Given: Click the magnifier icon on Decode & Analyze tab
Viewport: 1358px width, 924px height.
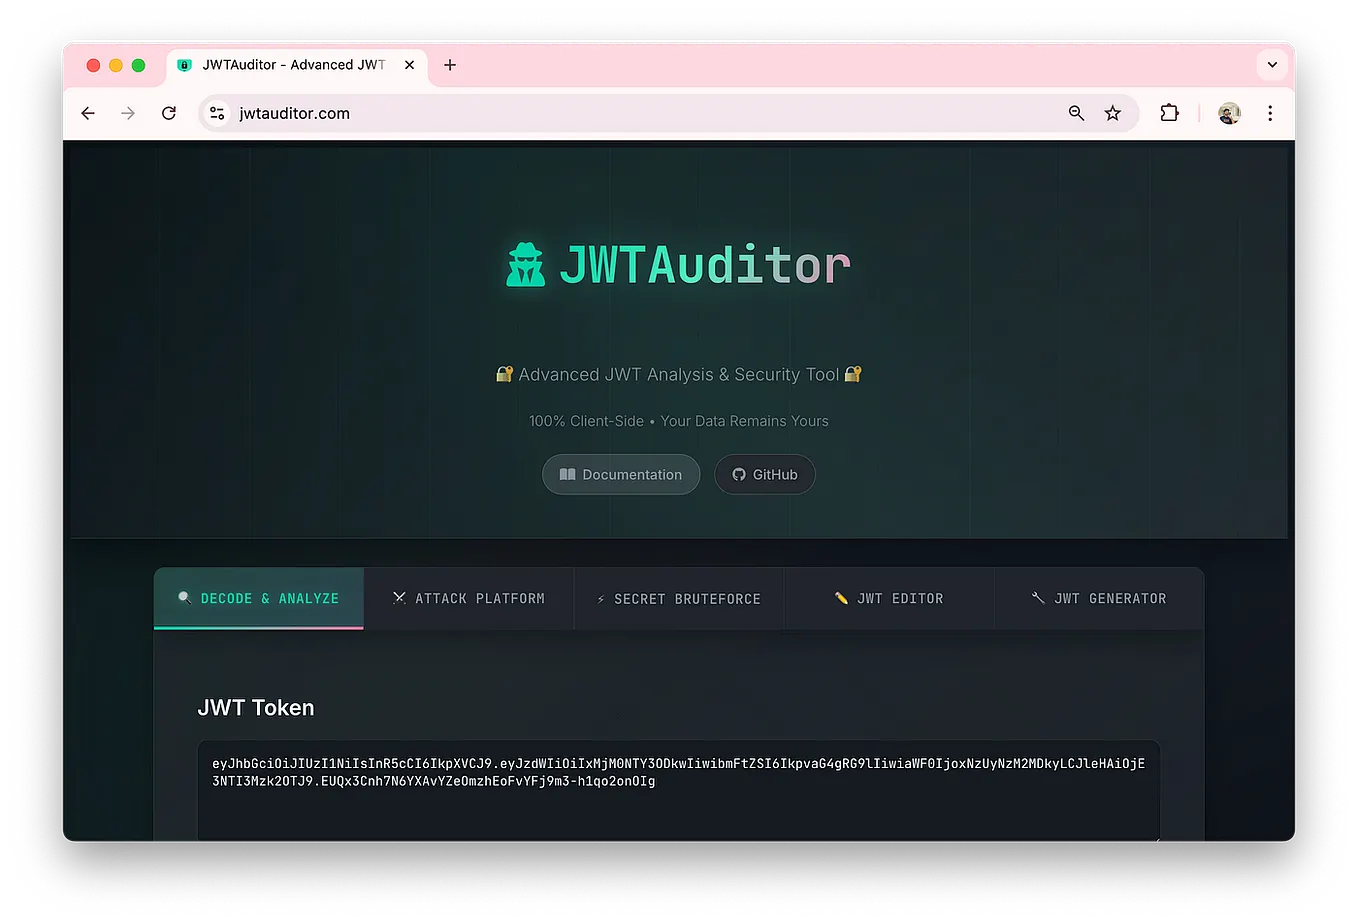Looking at the screenshot, I should tap(185, 598).
